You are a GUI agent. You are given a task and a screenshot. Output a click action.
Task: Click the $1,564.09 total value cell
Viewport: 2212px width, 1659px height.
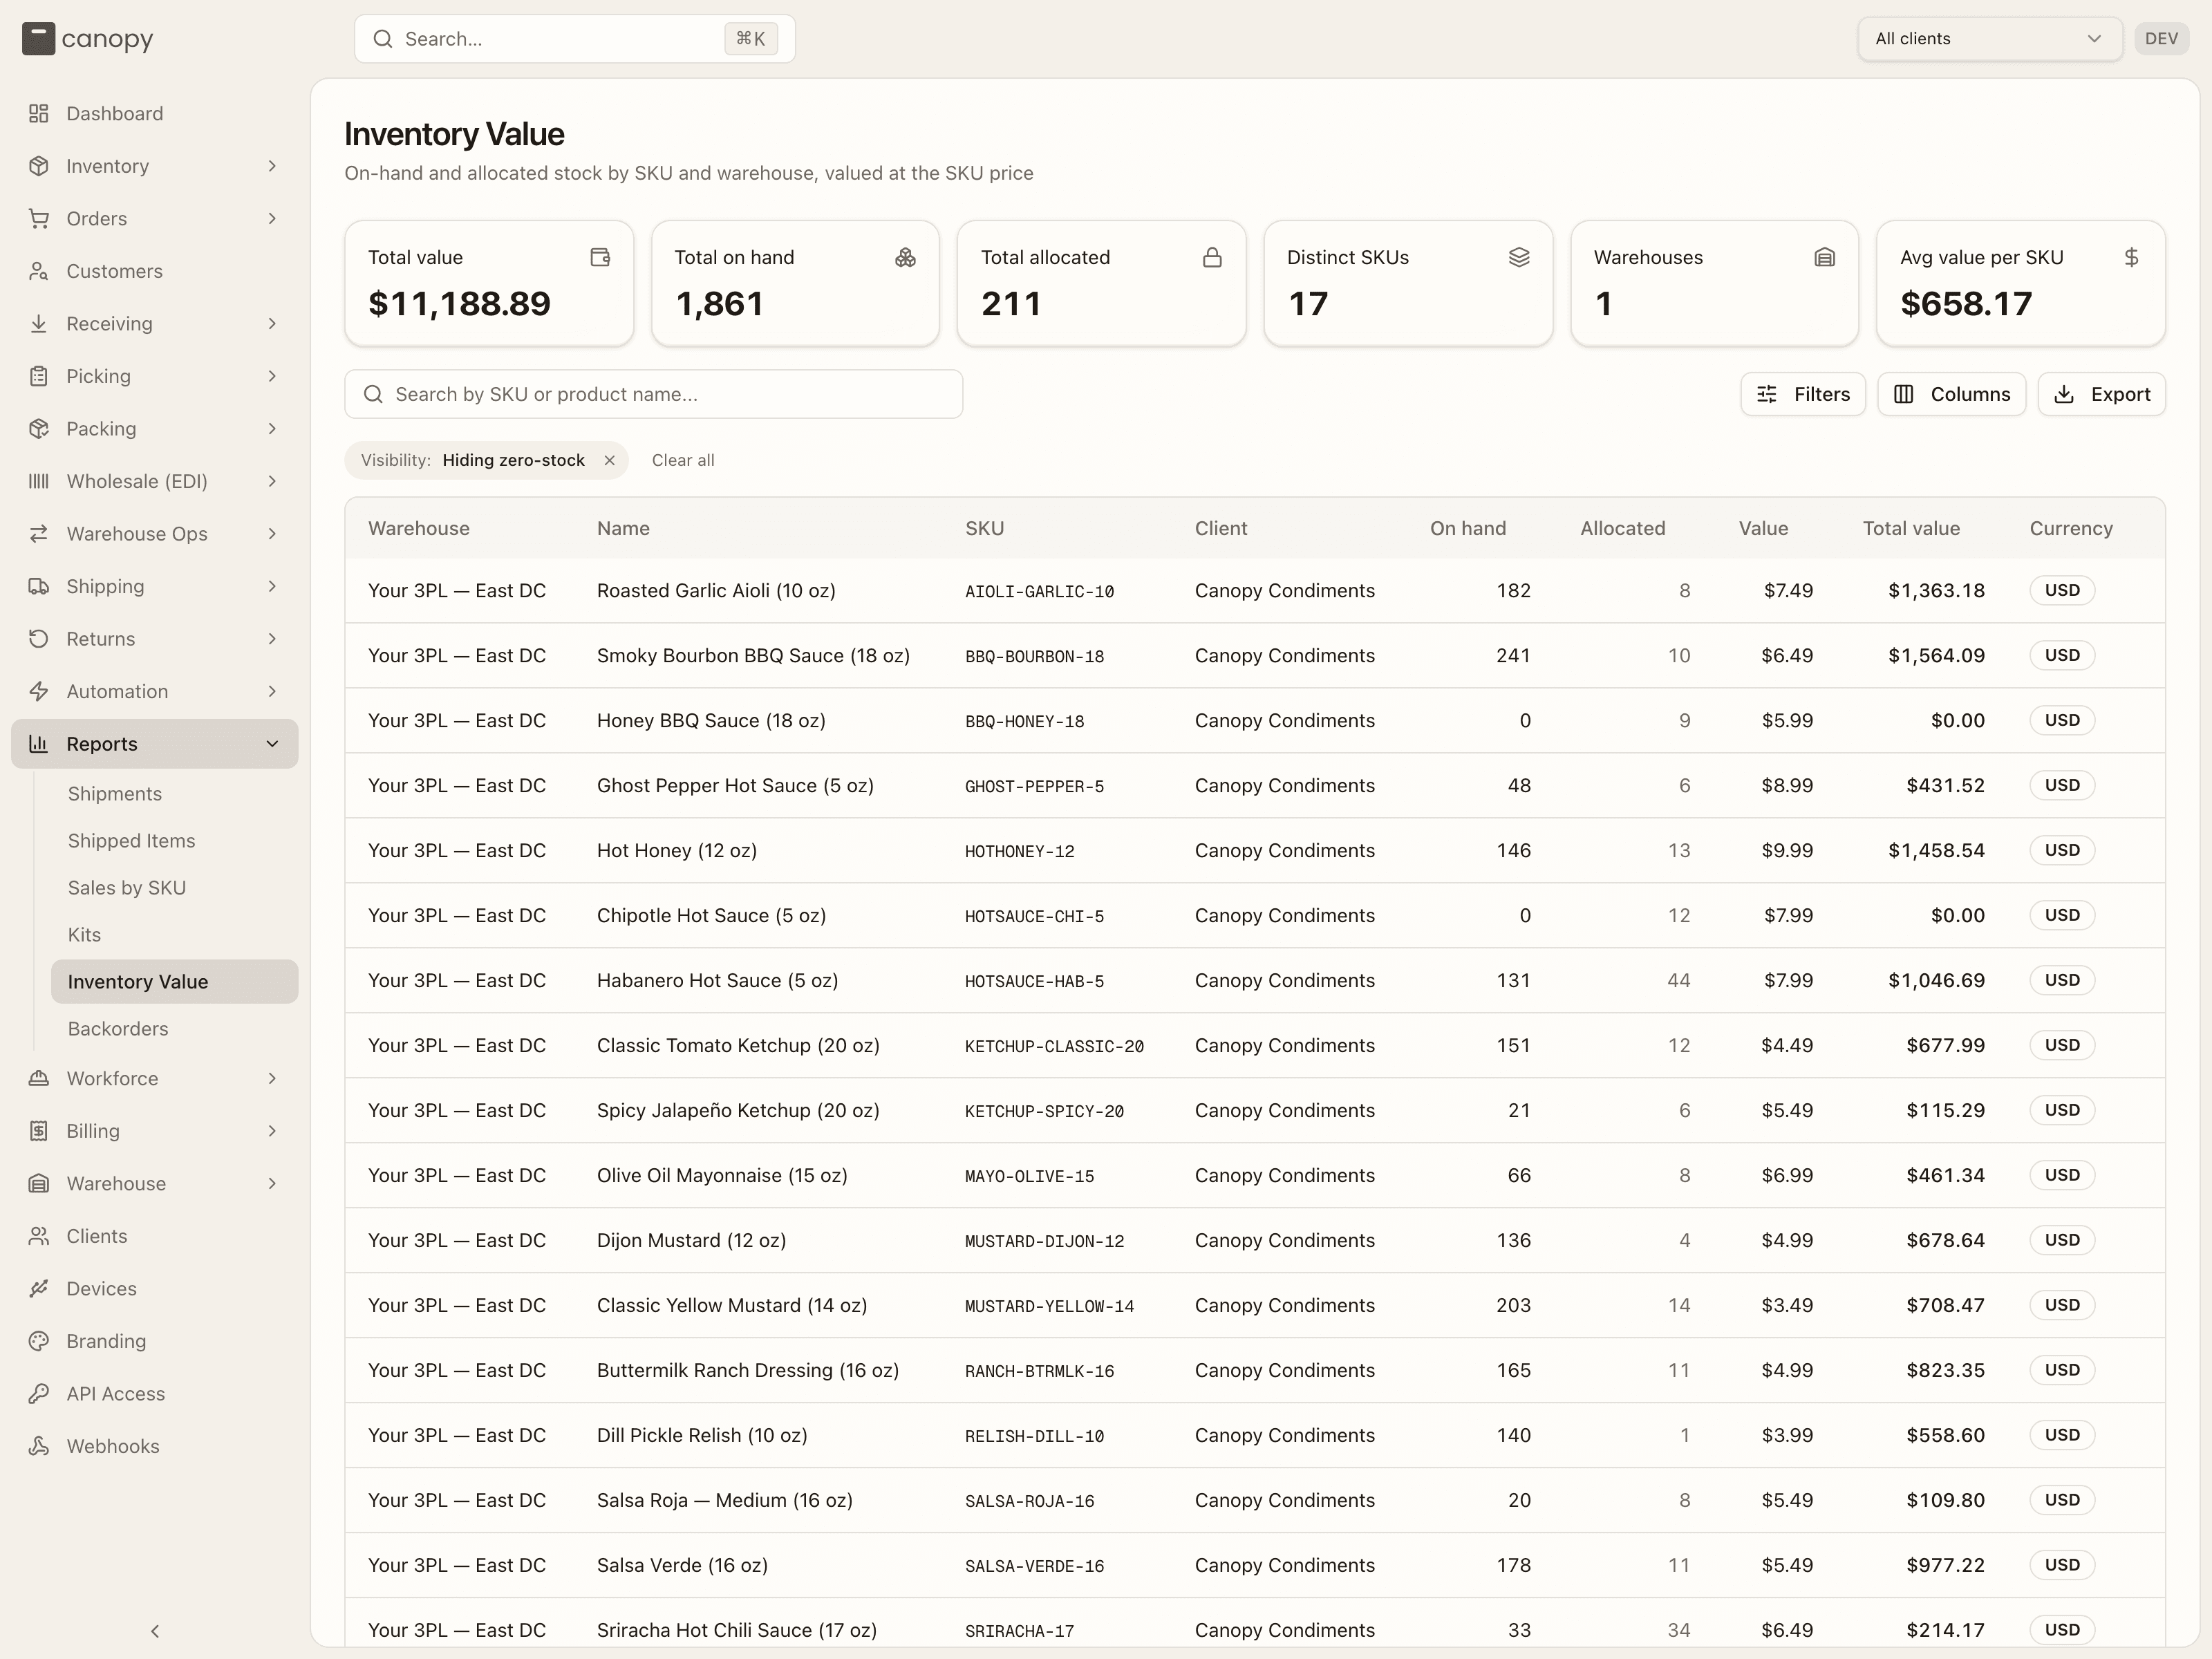tap(1936, 655)
